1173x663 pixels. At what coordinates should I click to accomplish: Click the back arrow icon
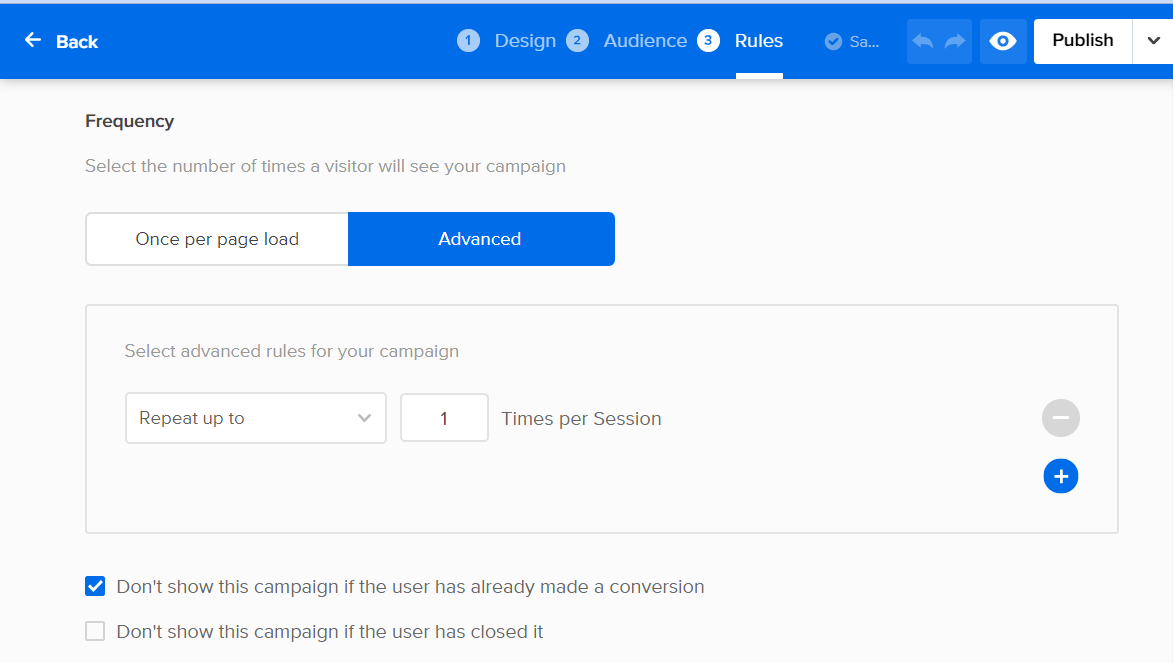pyautogui.click(x=33, y=40)
